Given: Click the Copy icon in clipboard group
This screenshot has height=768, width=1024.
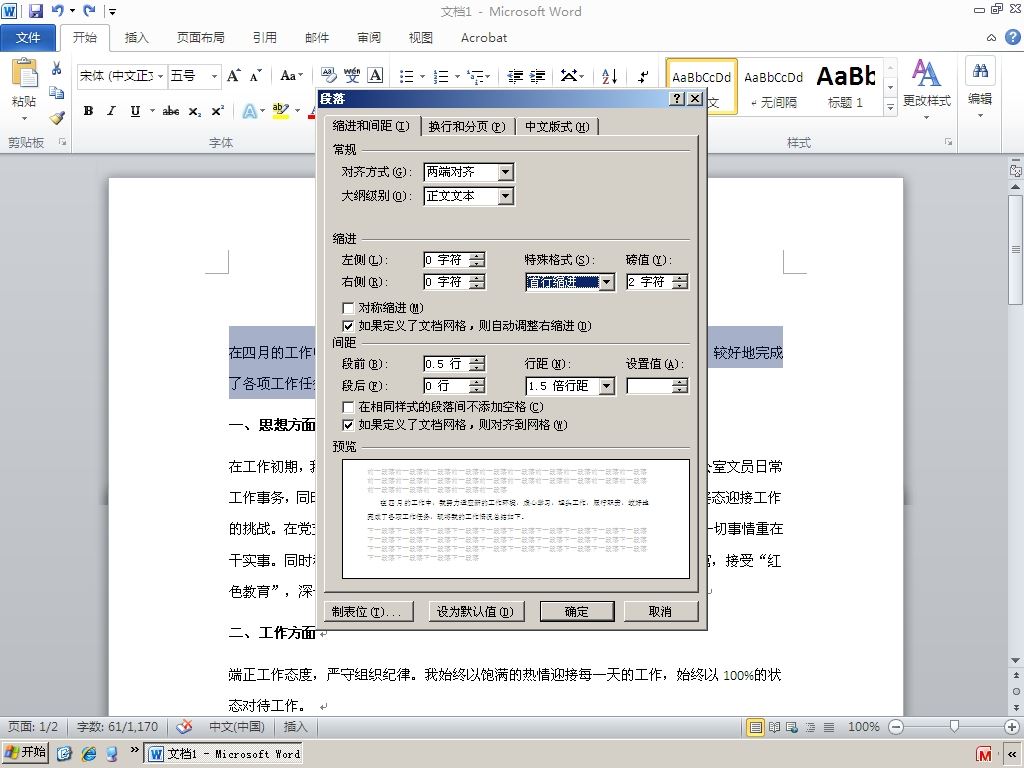Looking at the screenshot, I should point(57,93).
